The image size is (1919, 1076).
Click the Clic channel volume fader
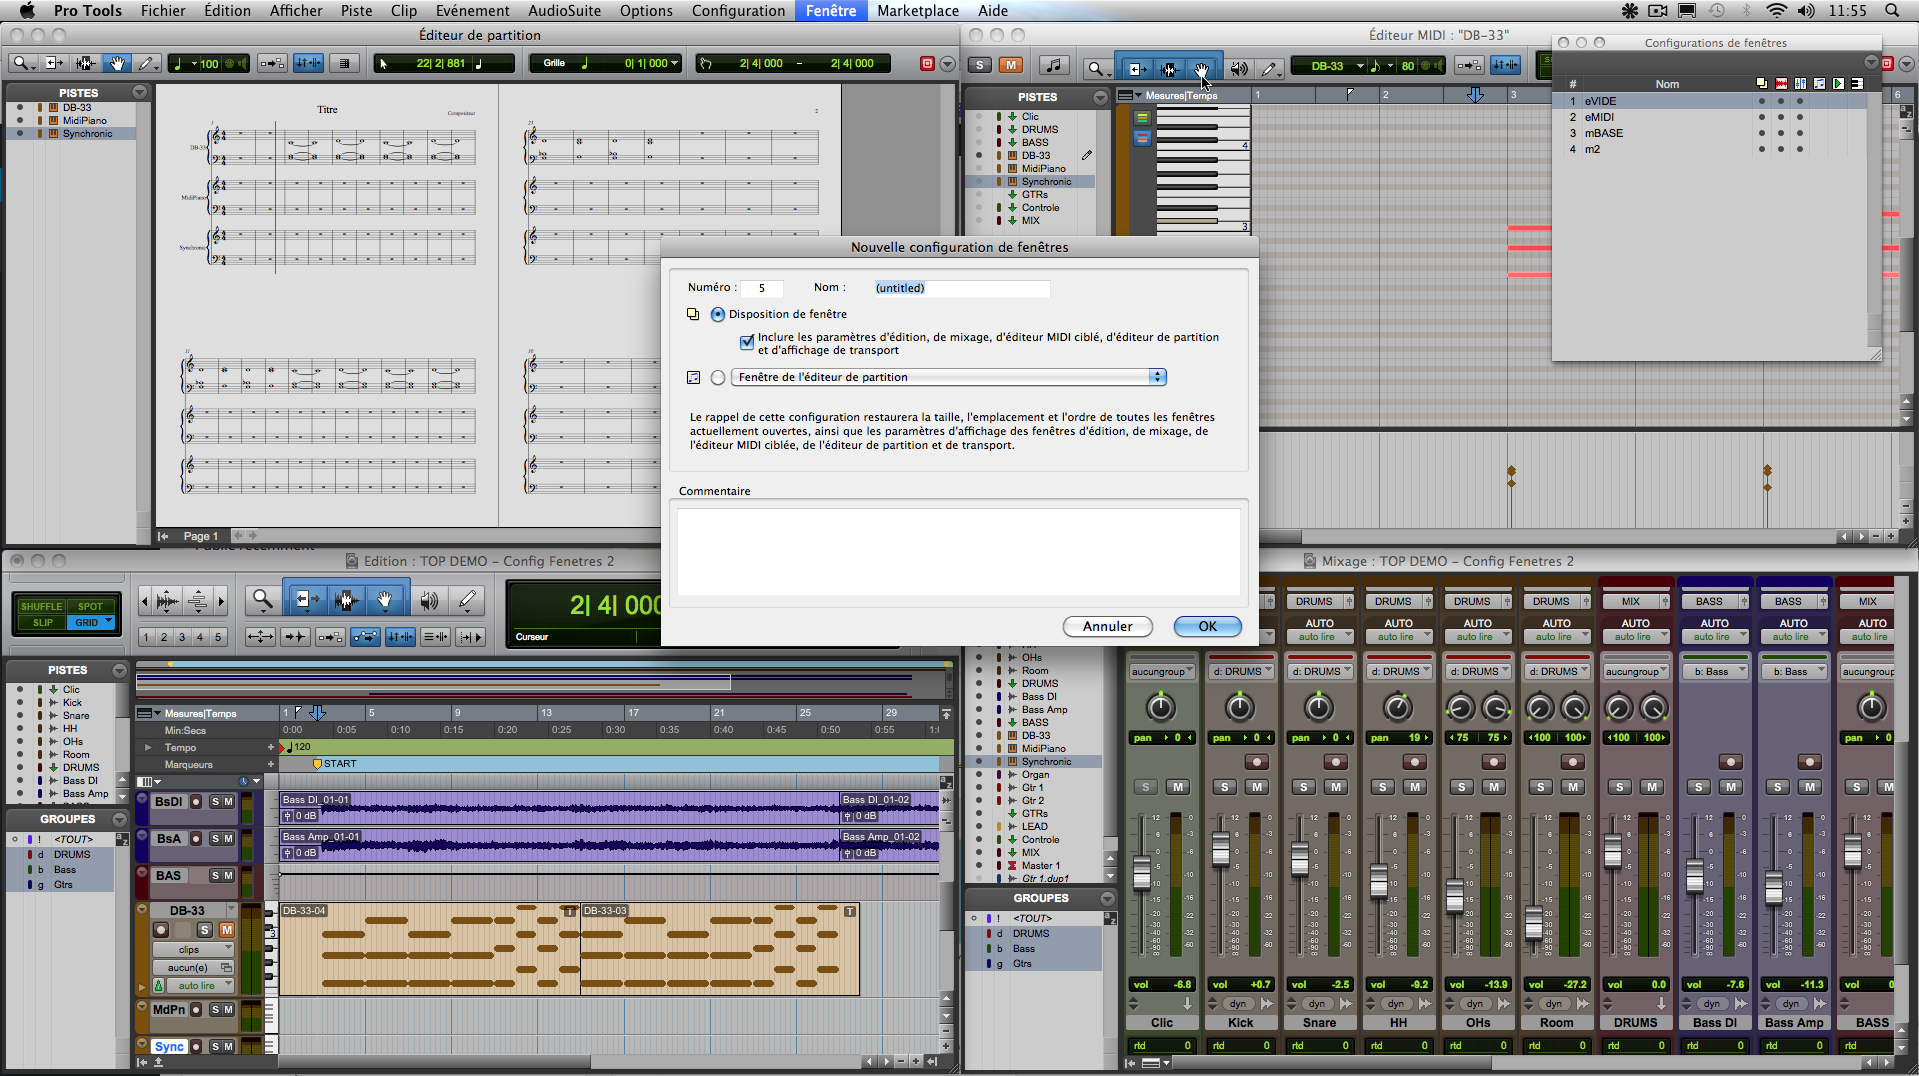tap(1142, 872)
